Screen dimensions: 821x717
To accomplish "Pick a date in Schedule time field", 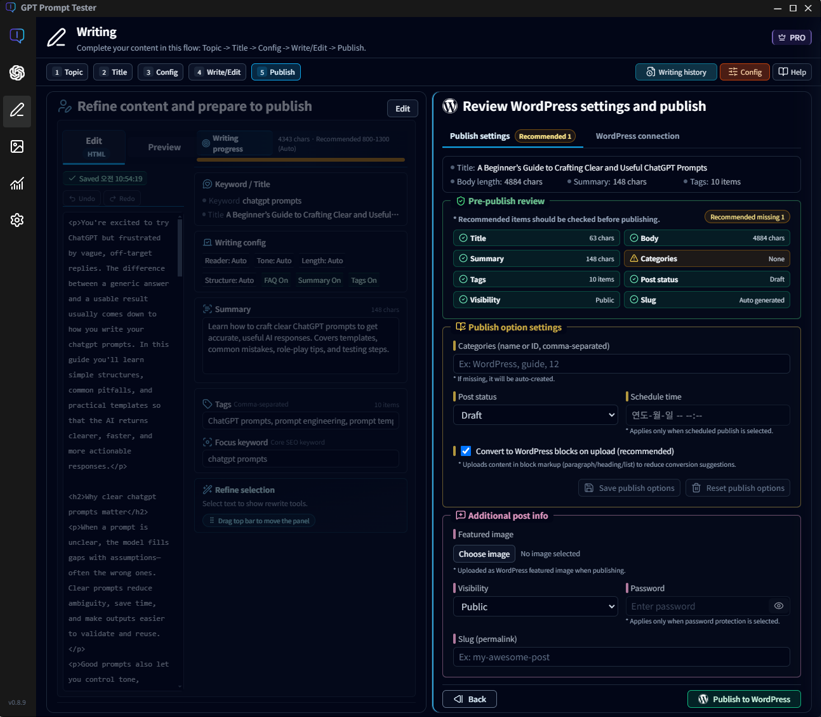I will pos(707,415).
